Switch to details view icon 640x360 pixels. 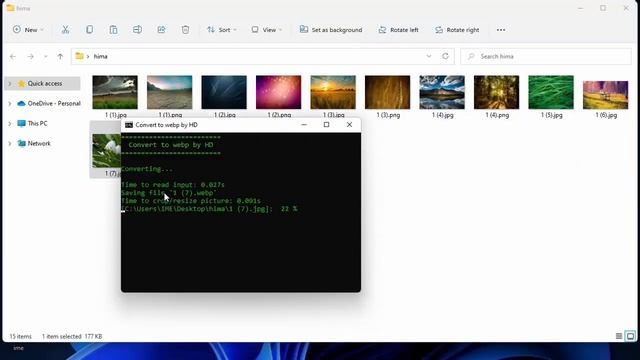click(x=619, y=336)
